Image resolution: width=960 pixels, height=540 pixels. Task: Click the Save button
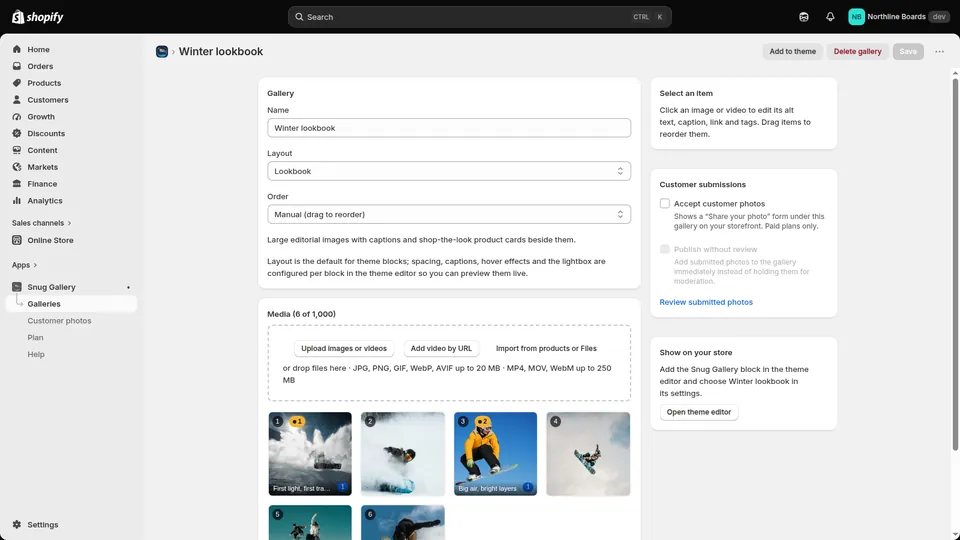click(x=908, y=51)
